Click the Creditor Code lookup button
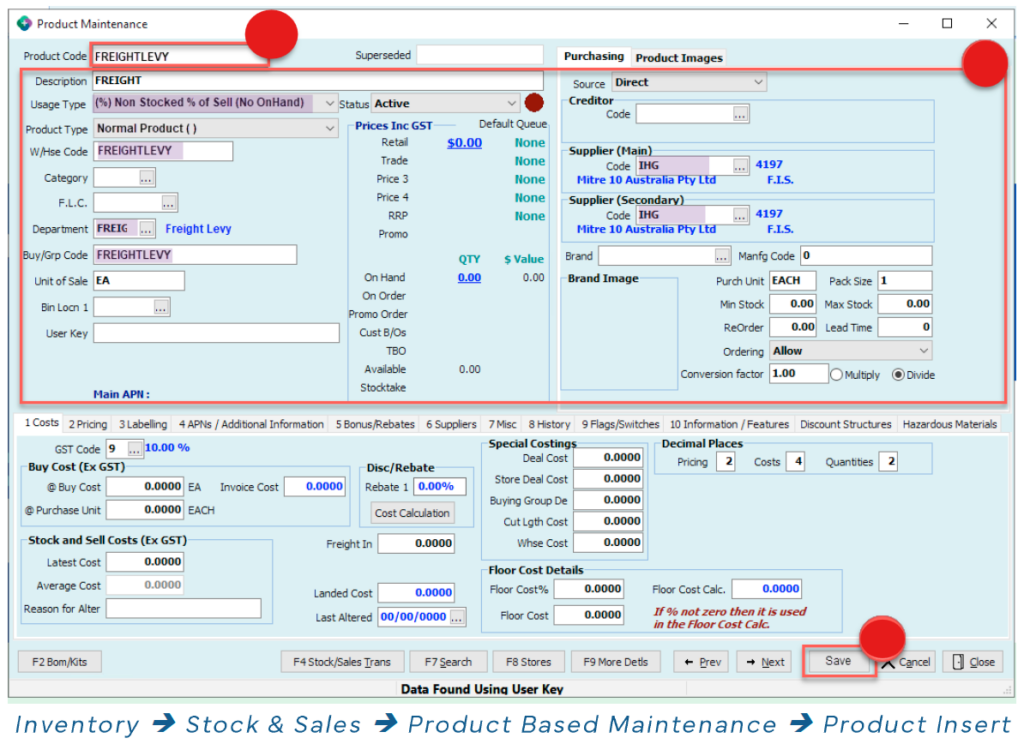1024x744 pixels. point(740,115)
